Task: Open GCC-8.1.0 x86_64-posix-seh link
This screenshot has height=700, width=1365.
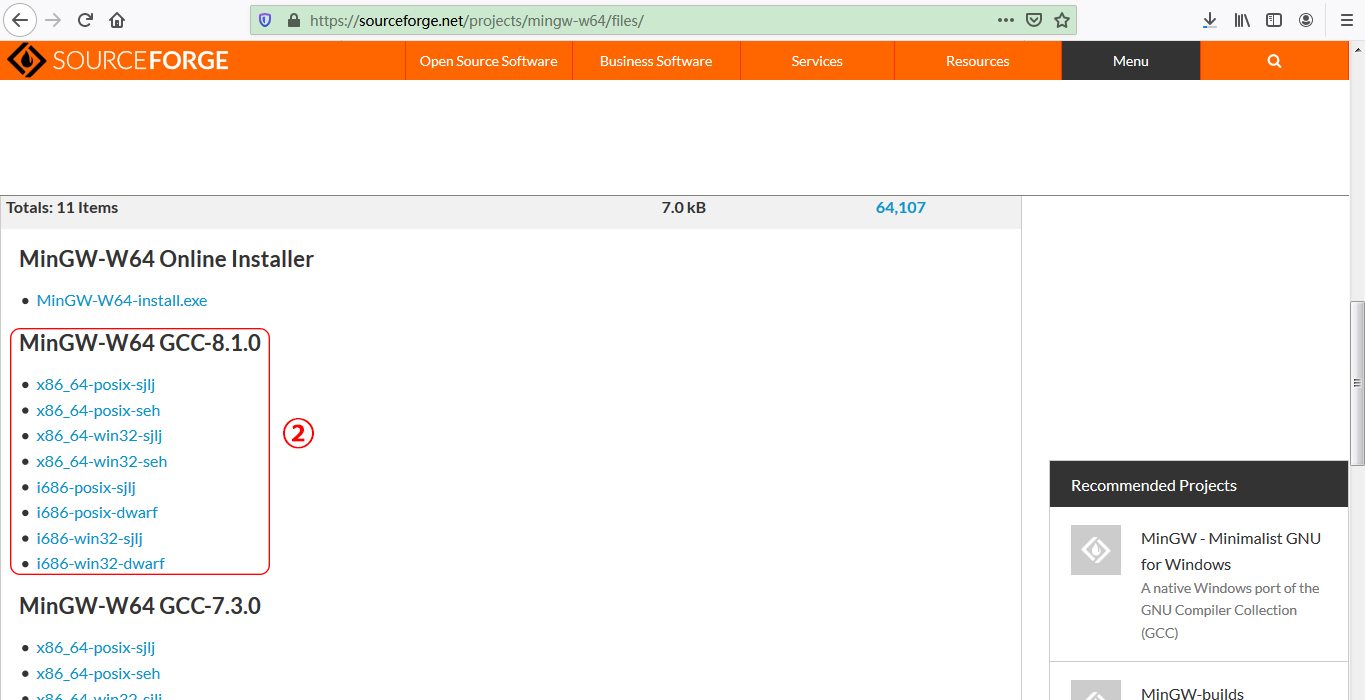Action: point(98,410)
